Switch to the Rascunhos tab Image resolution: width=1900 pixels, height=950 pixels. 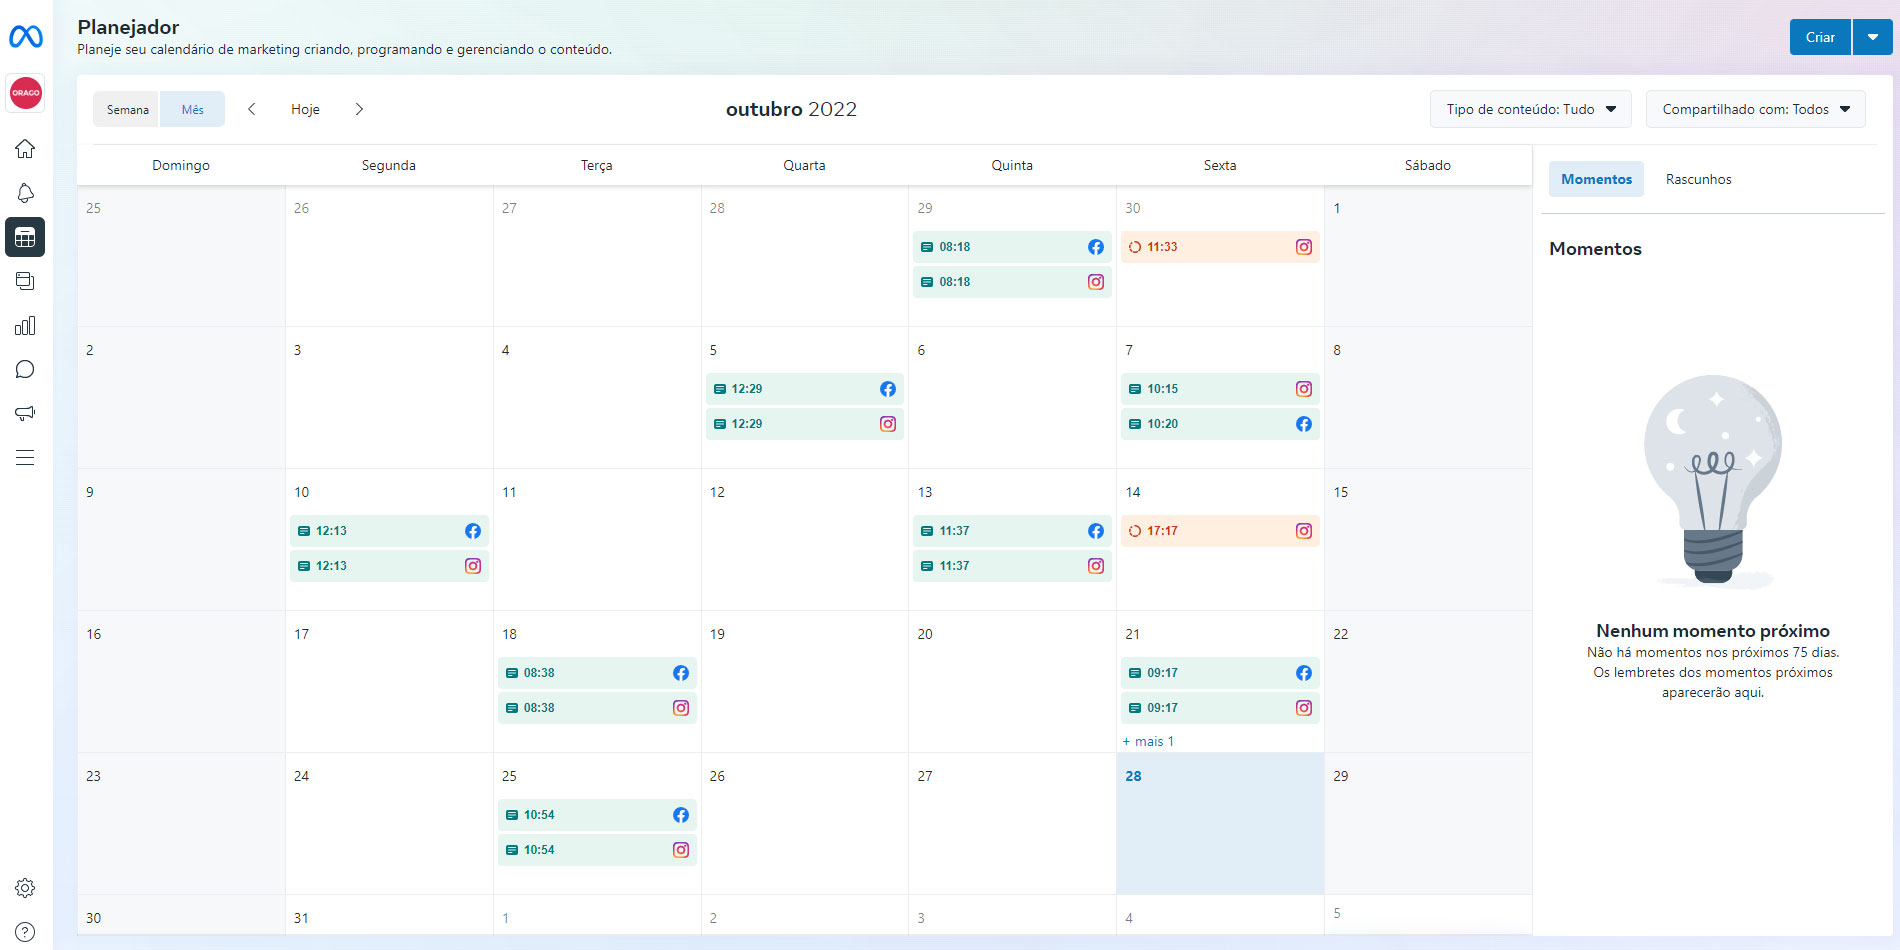pos(1698,179)
